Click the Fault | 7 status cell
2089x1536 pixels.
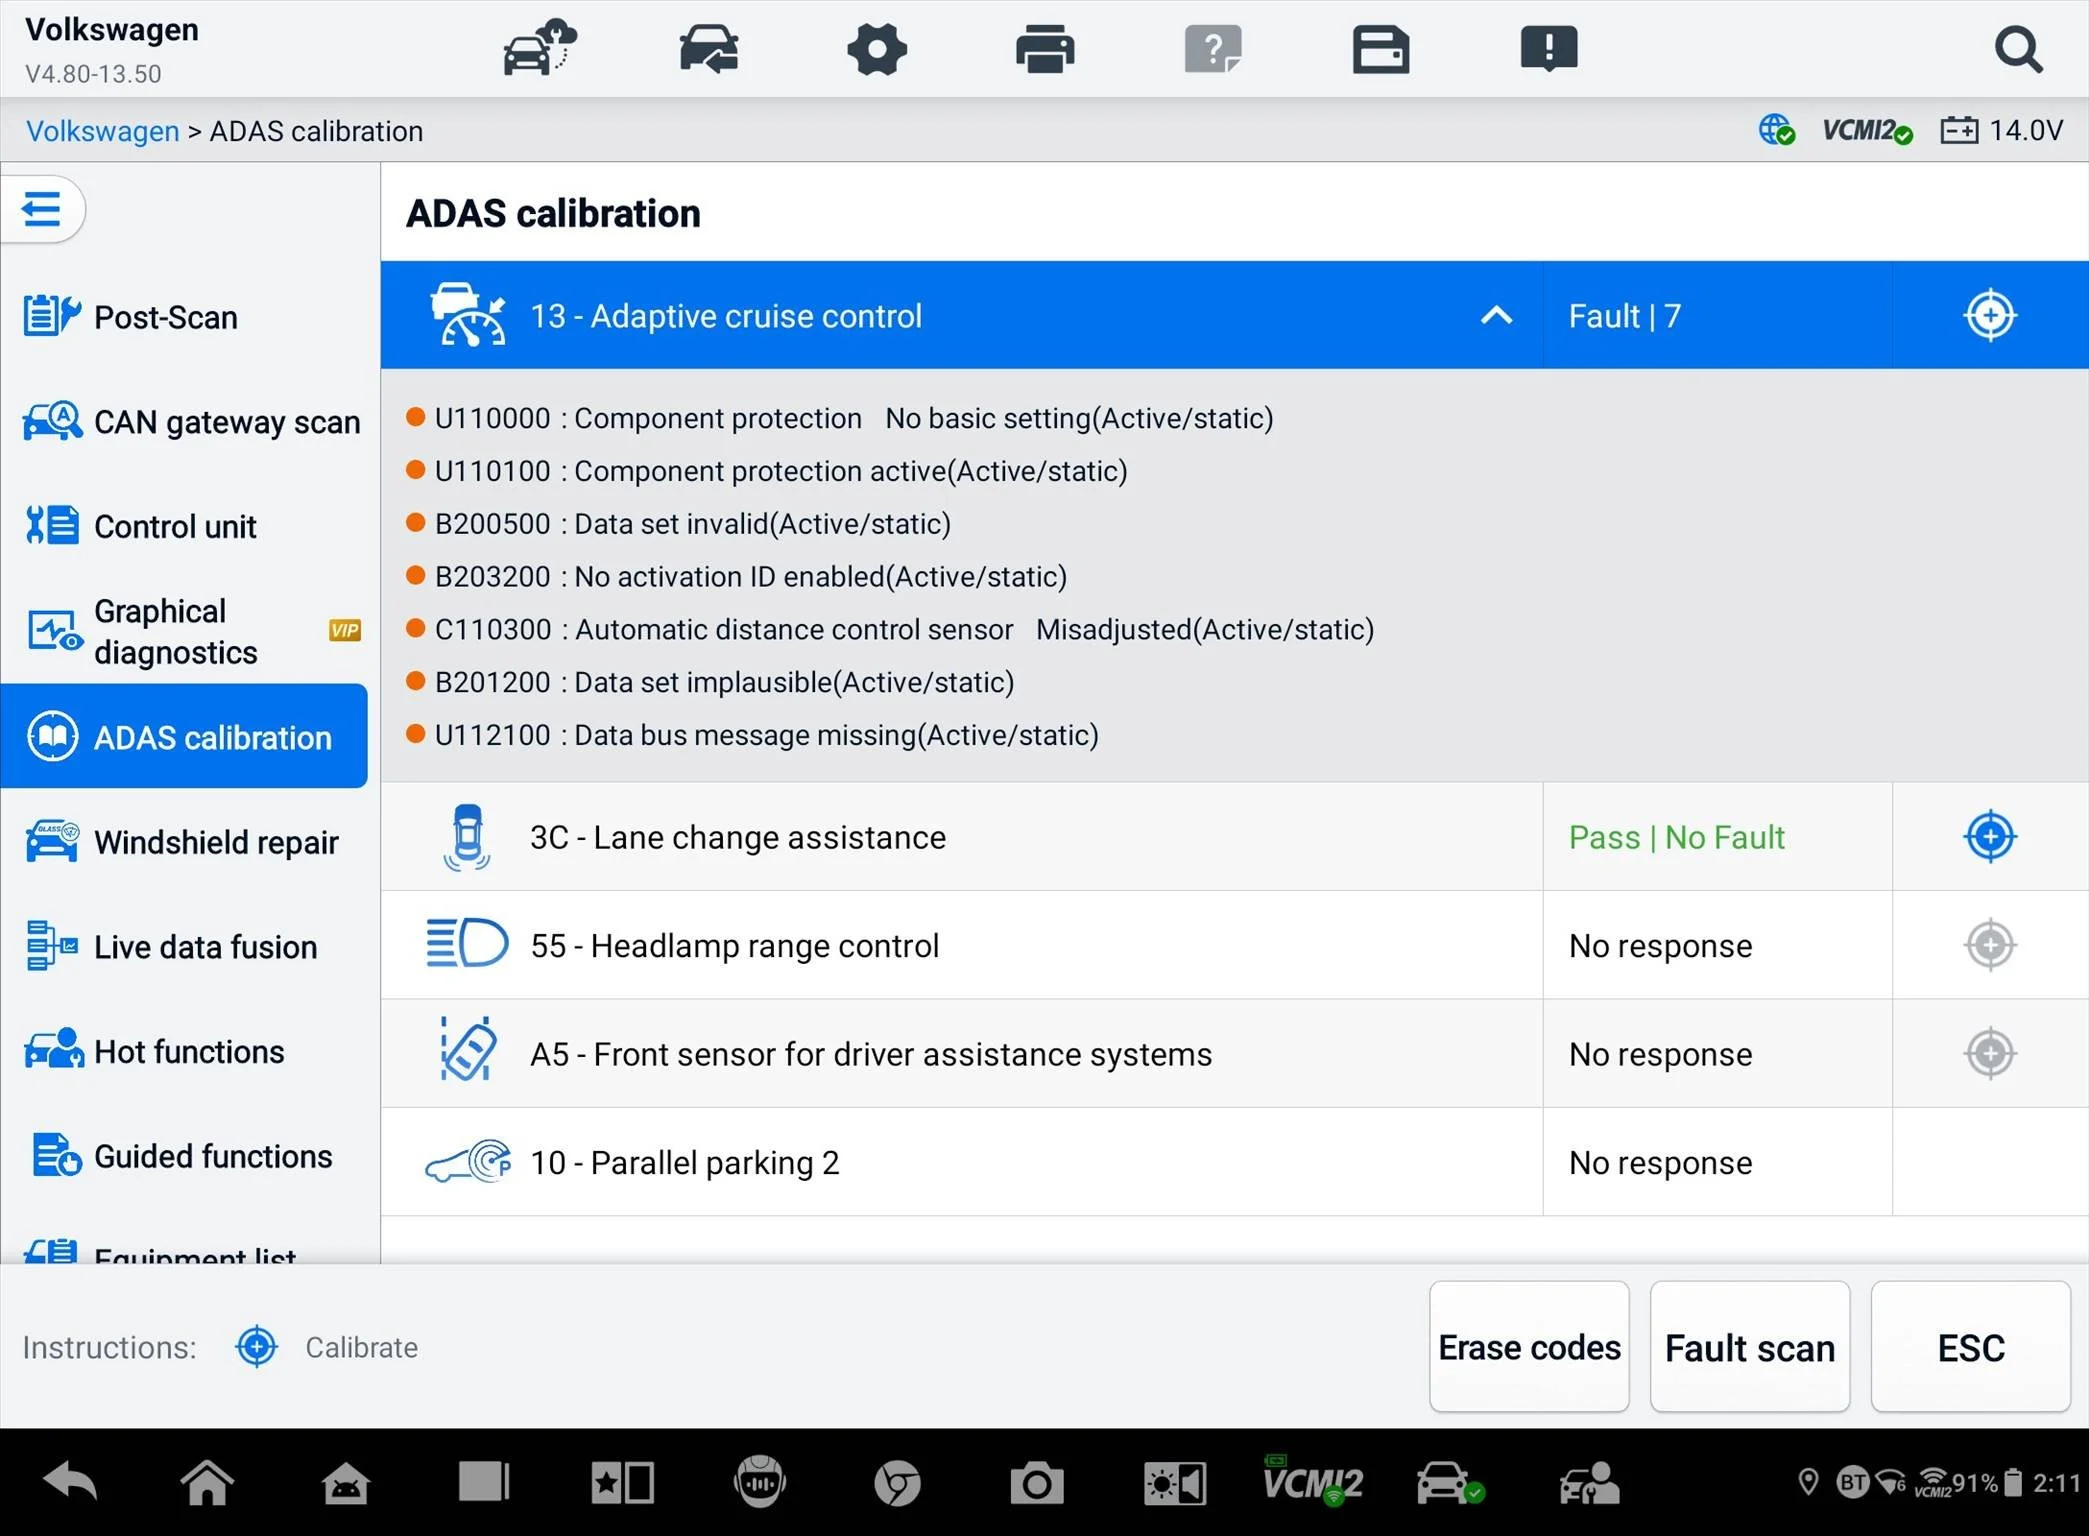point(1717,316)
